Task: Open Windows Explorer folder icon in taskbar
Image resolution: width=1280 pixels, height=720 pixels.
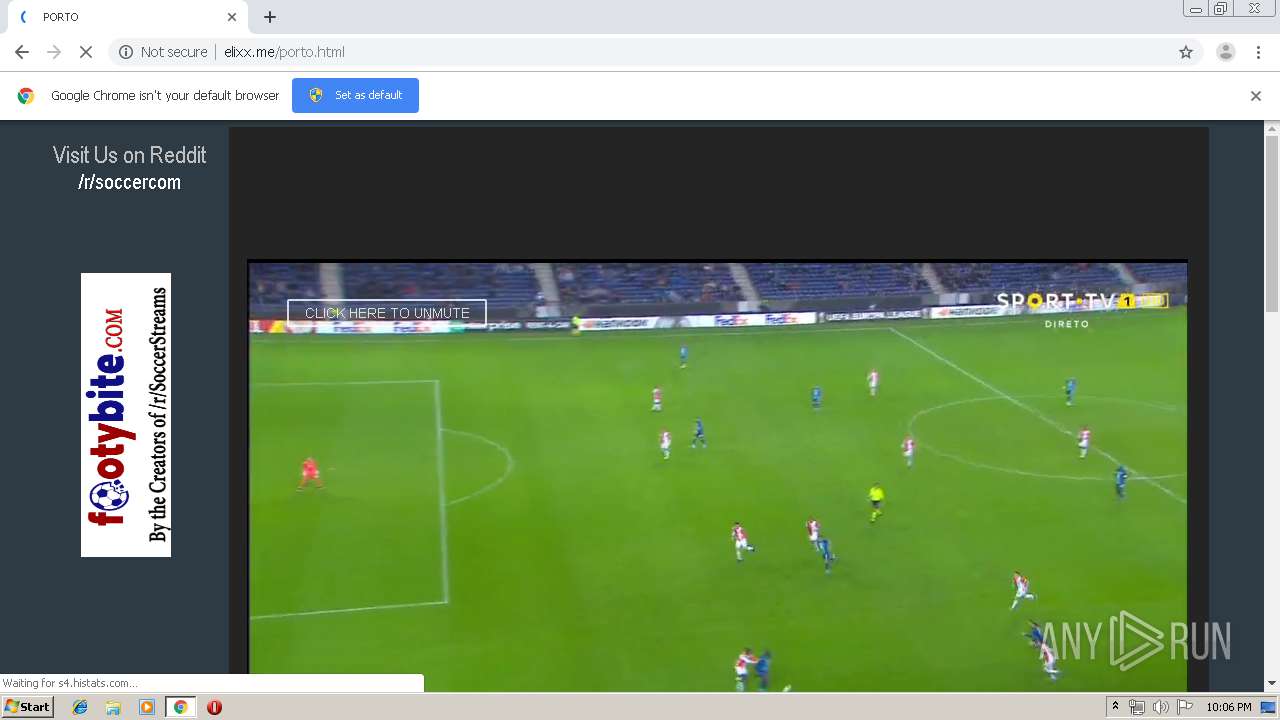Action: [113, 707]
